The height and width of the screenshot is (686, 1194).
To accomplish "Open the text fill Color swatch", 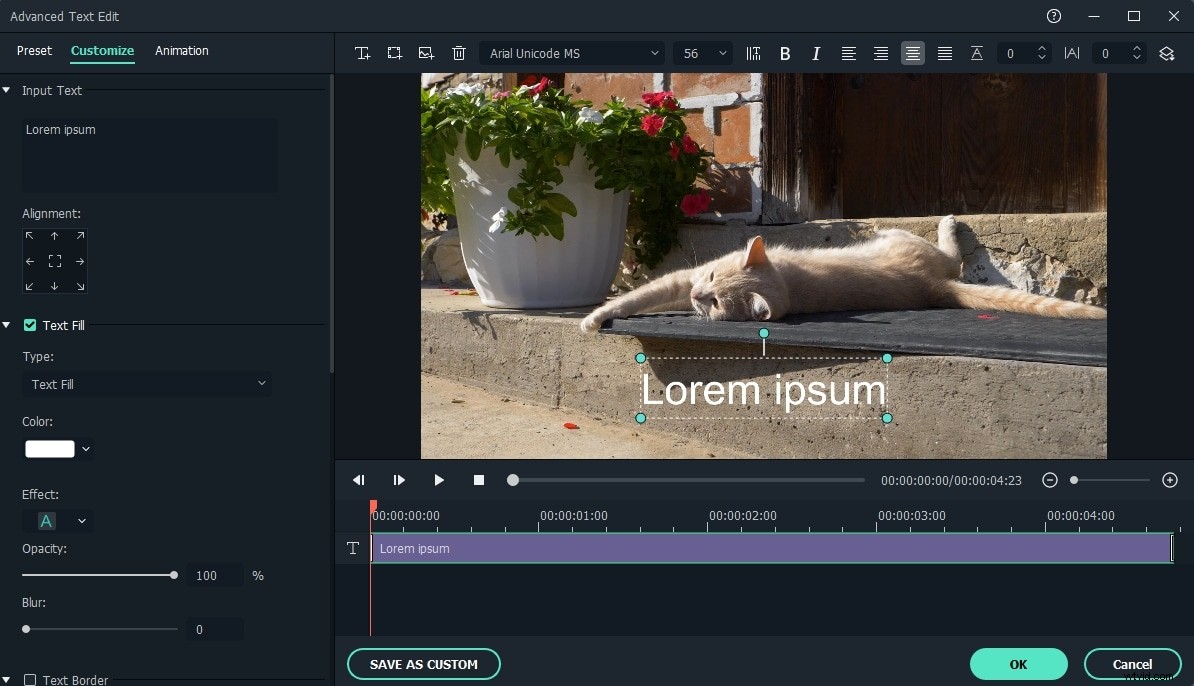I will pos(49,449).
